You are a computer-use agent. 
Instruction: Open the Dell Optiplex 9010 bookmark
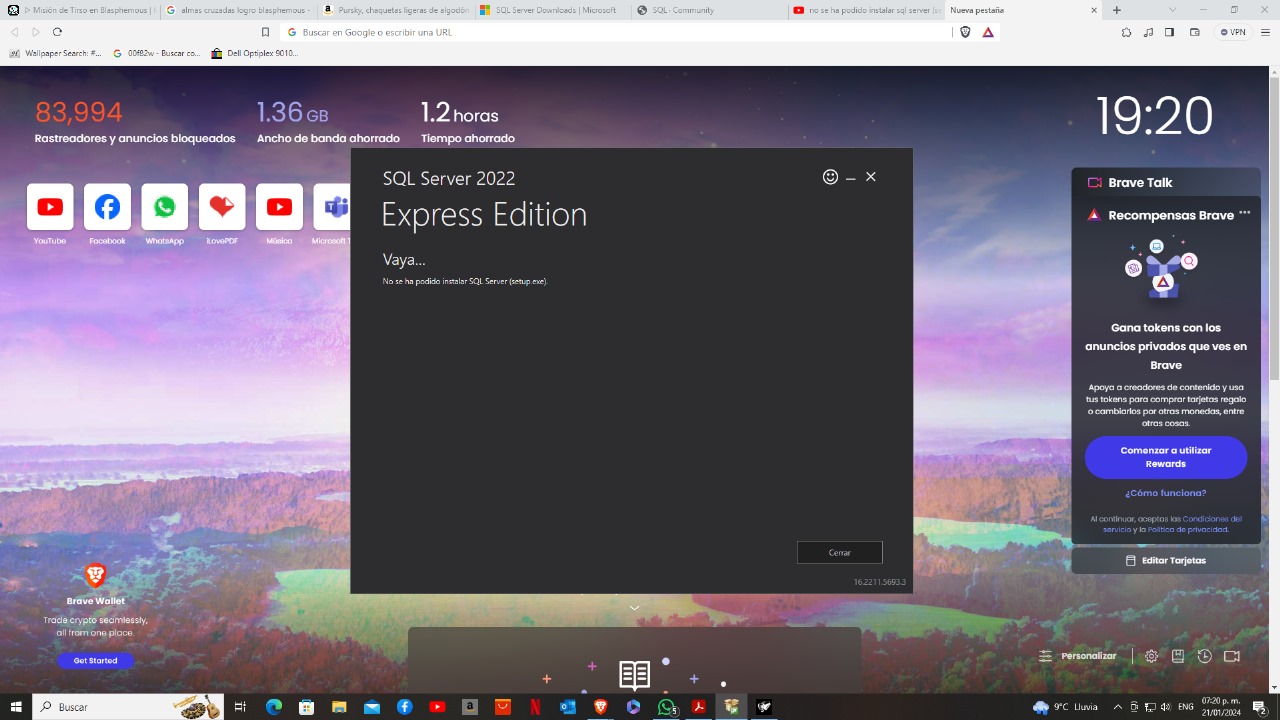coord(255,53)
